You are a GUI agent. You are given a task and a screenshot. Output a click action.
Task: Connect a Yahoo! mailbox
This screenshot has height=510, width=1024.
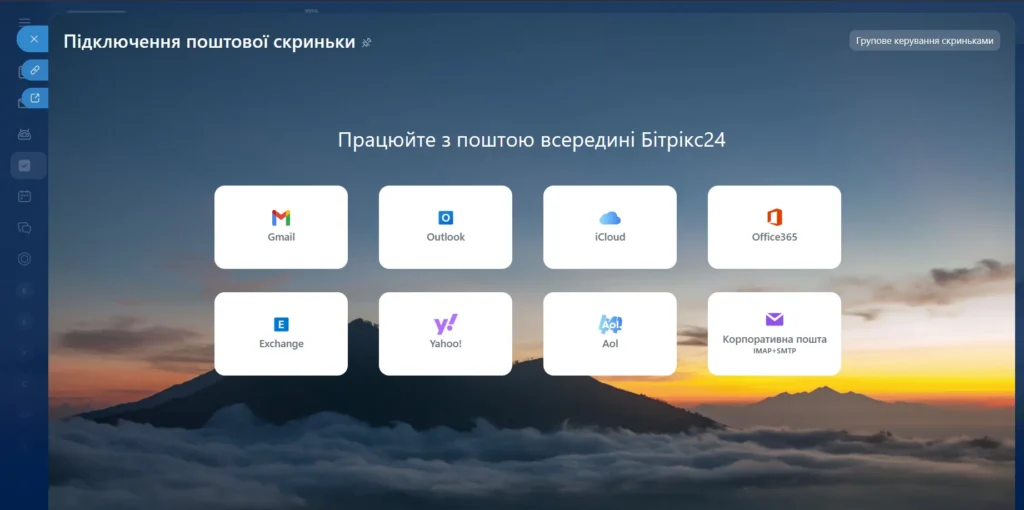click(445, 334)
